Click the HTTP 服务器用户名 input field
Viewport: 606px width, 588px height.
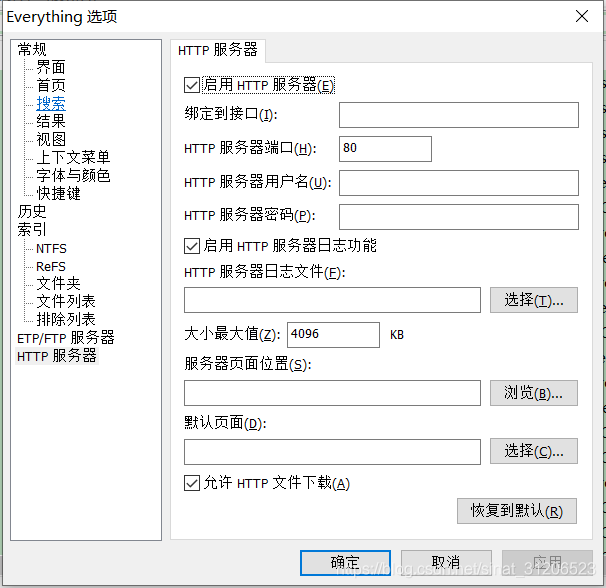coord(459,183)
